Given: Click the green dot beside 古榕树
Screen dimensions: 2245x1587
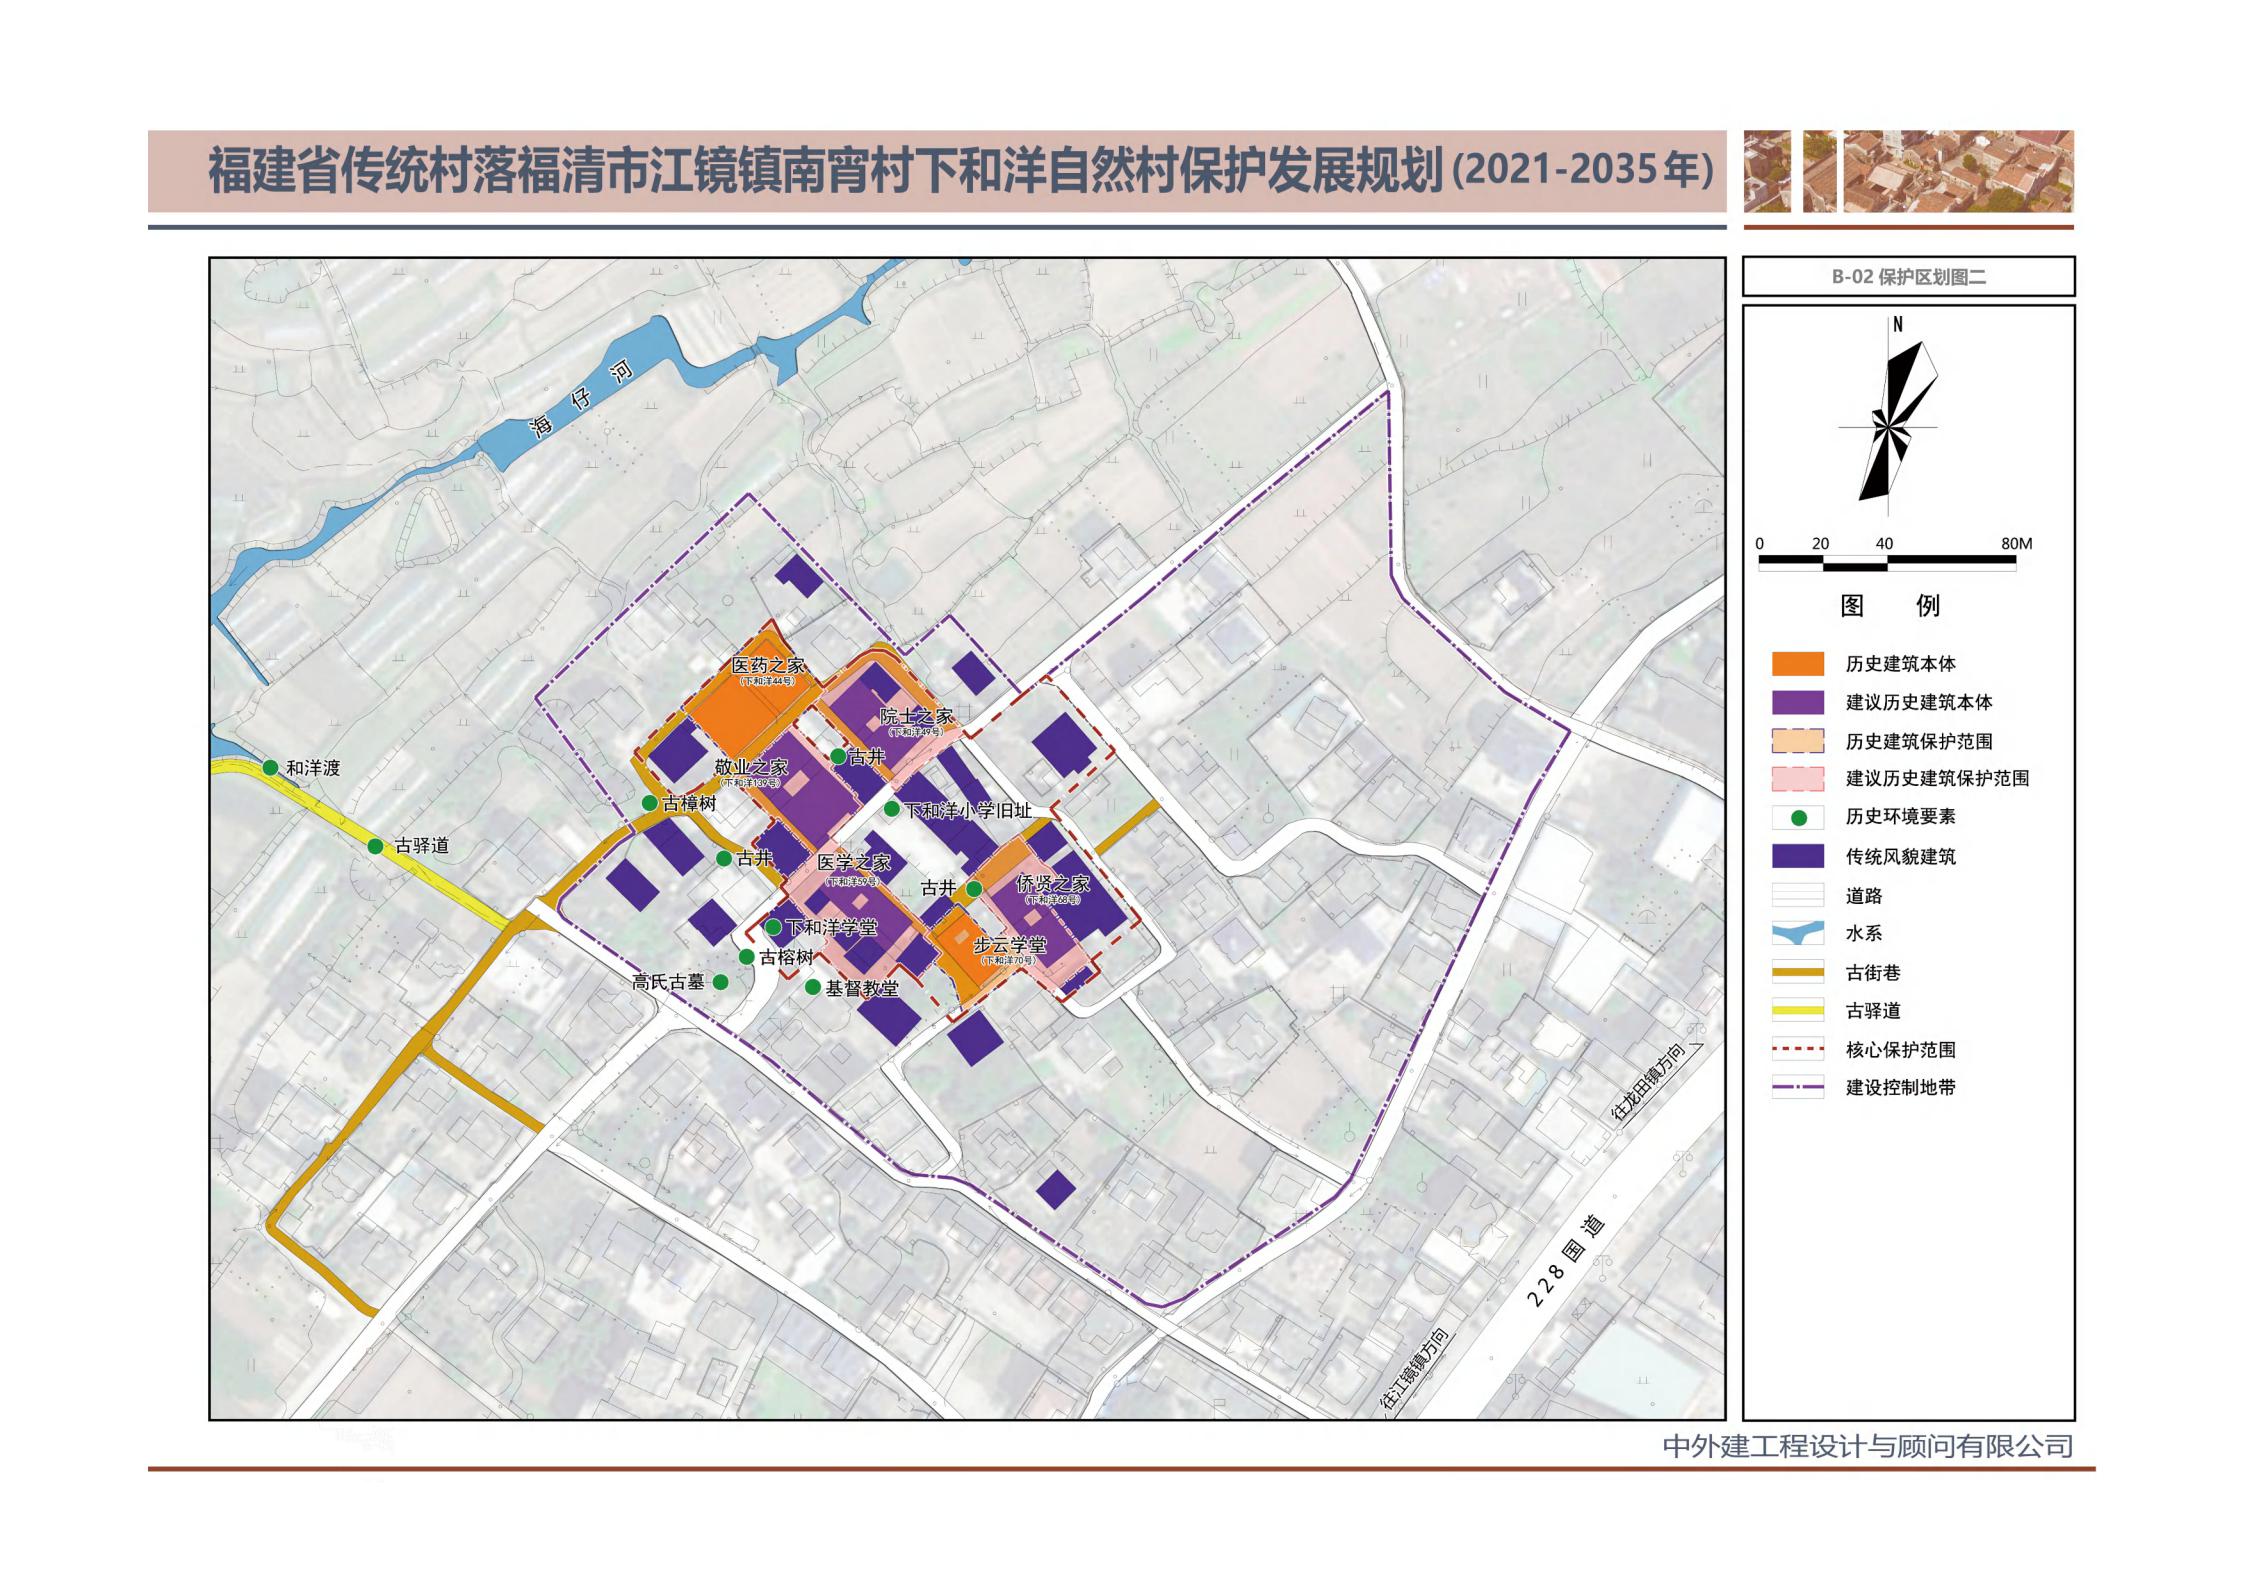Looking at the screenshot, I should point(746,957).
